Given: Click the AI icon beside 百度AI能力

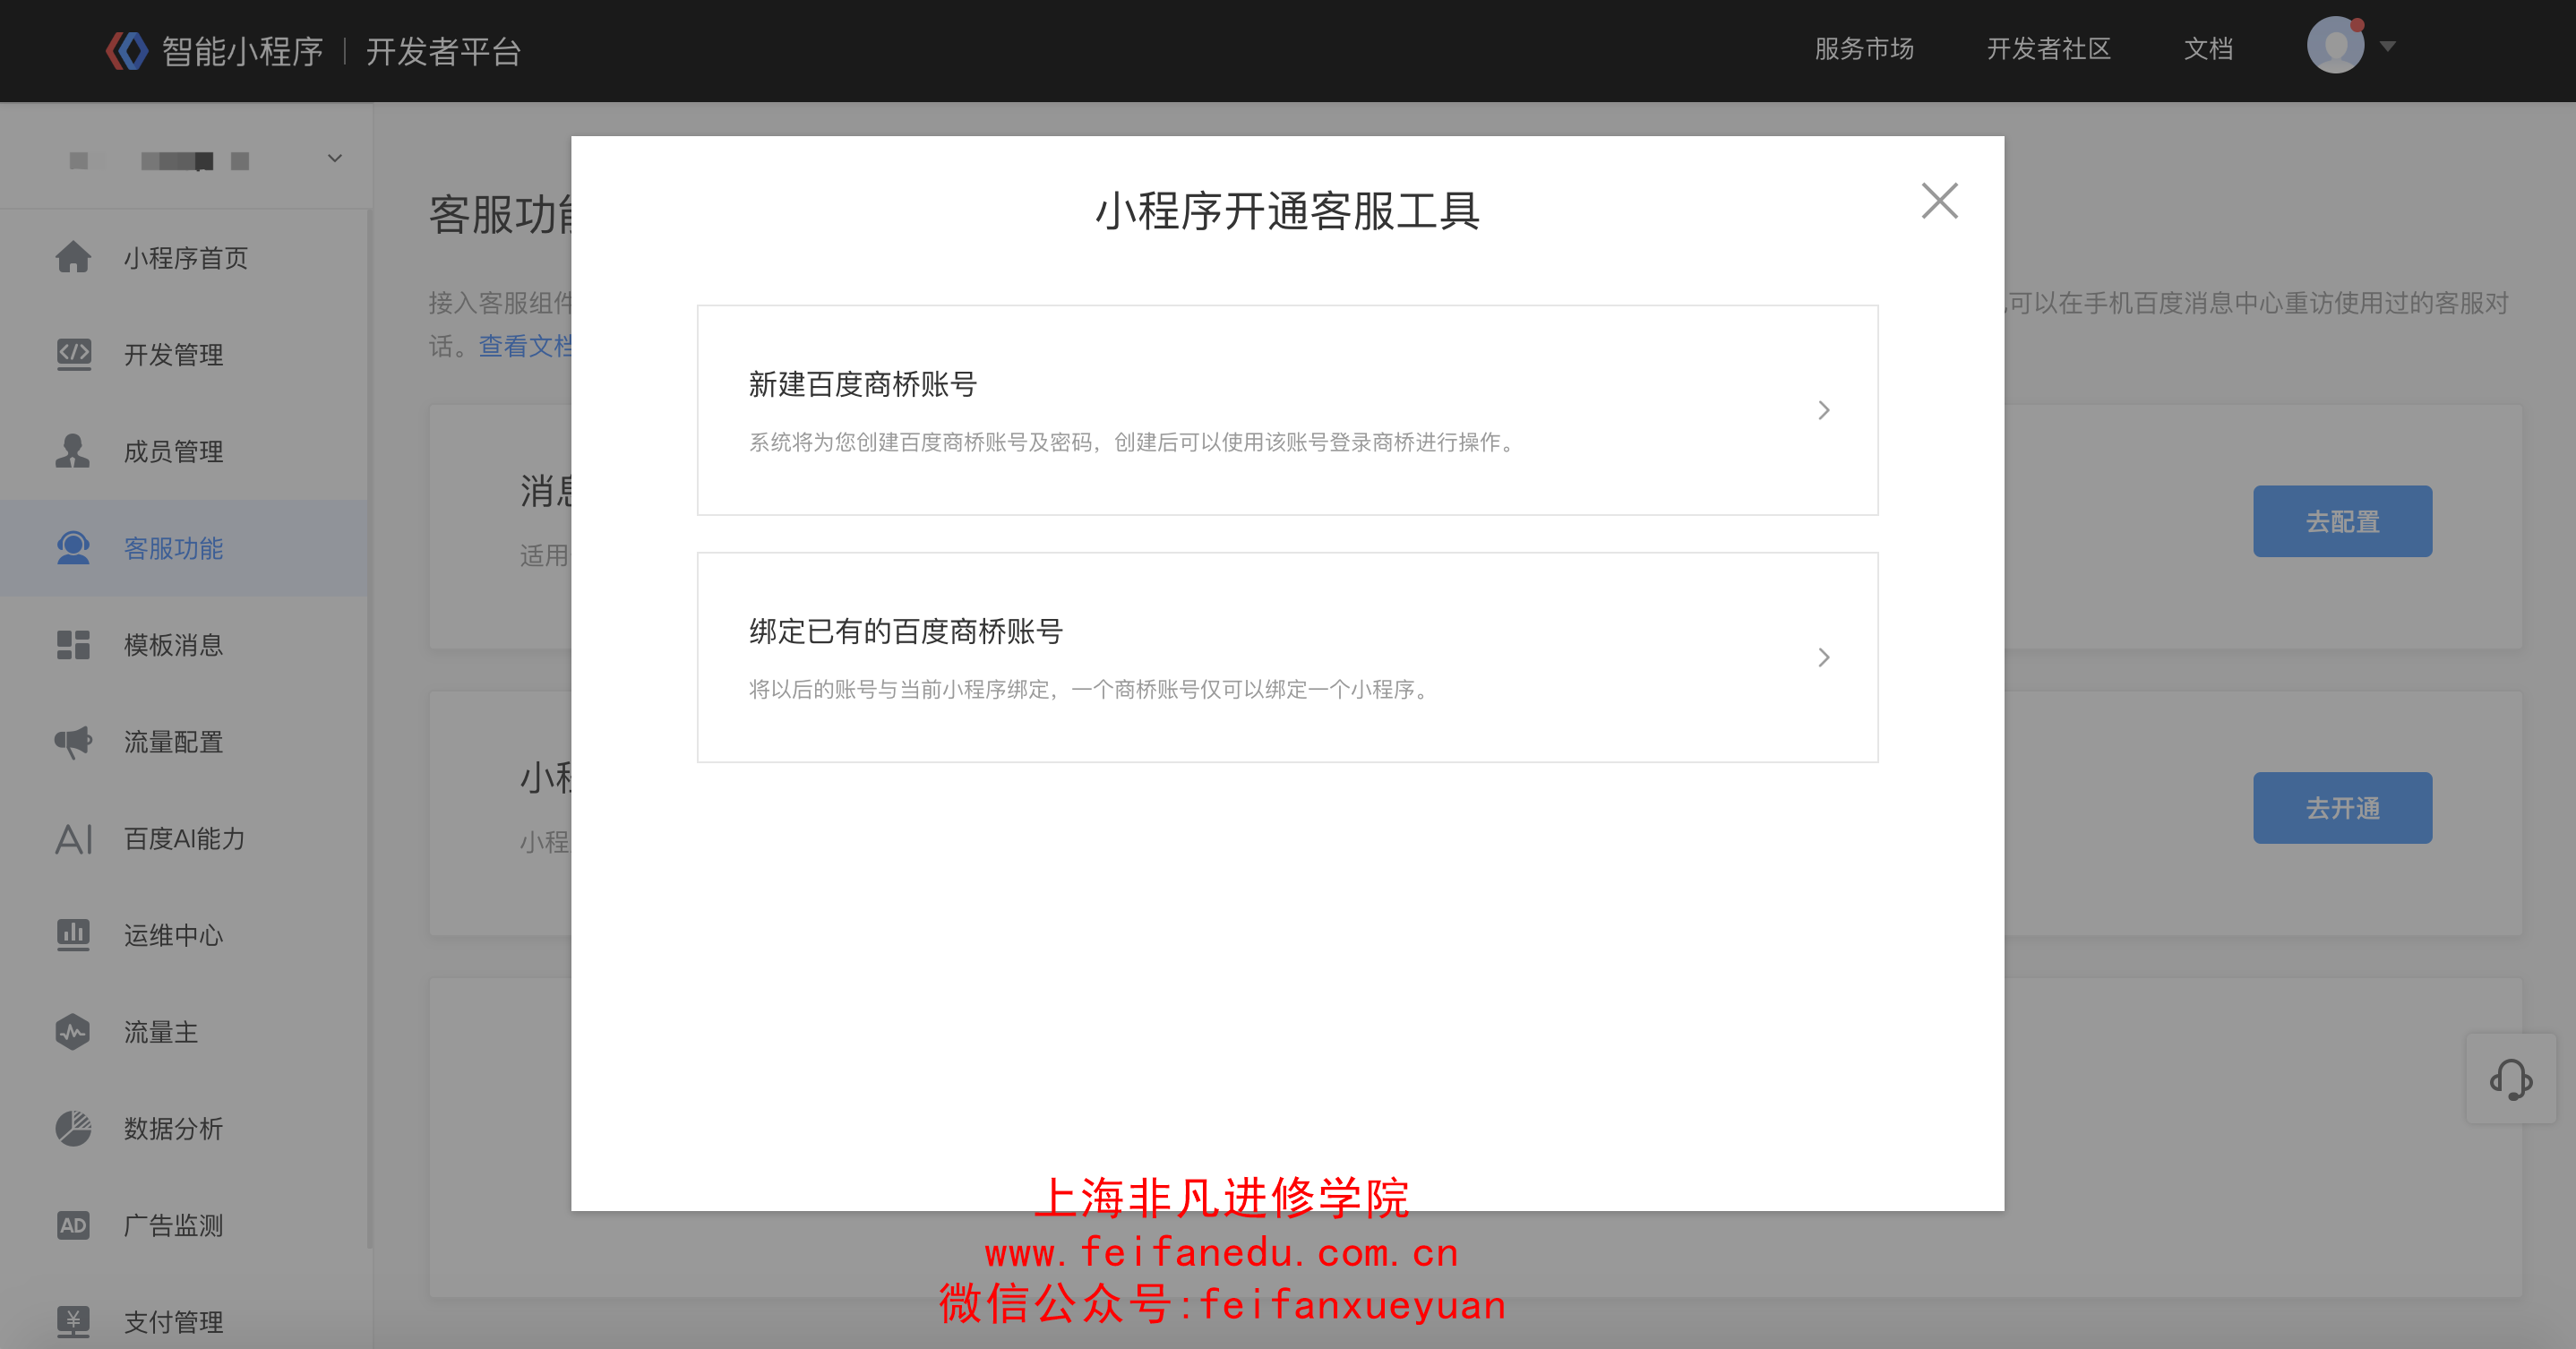Looking at the screenshot, I should [73, 838].
